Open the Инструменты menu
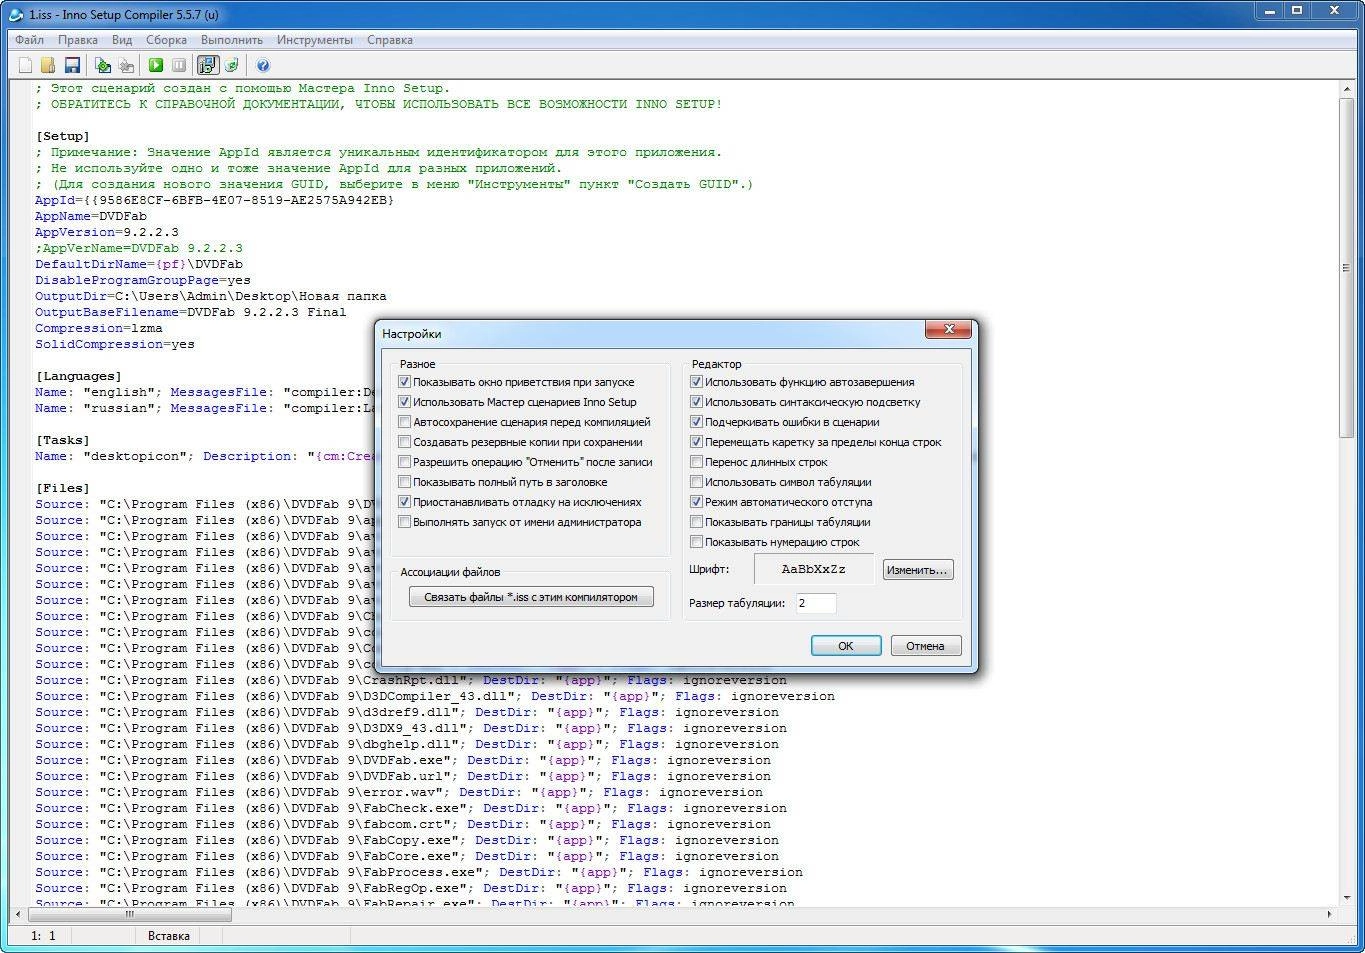Viewport: 1365px width, 953px height. point(315,40)
